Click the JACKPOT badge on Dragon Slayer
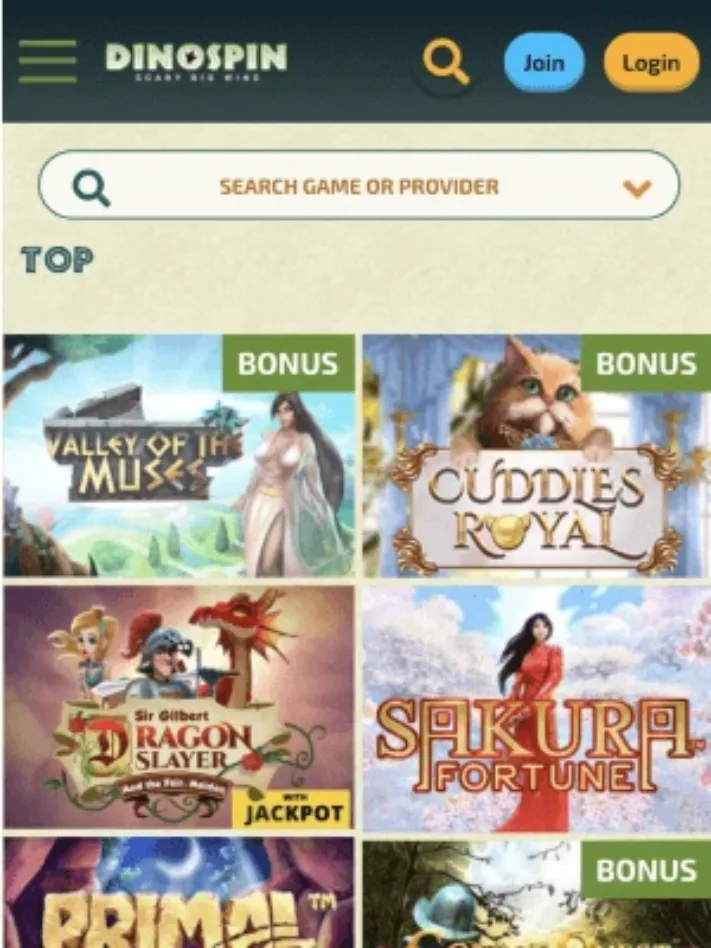 click(x=291, y=809)
